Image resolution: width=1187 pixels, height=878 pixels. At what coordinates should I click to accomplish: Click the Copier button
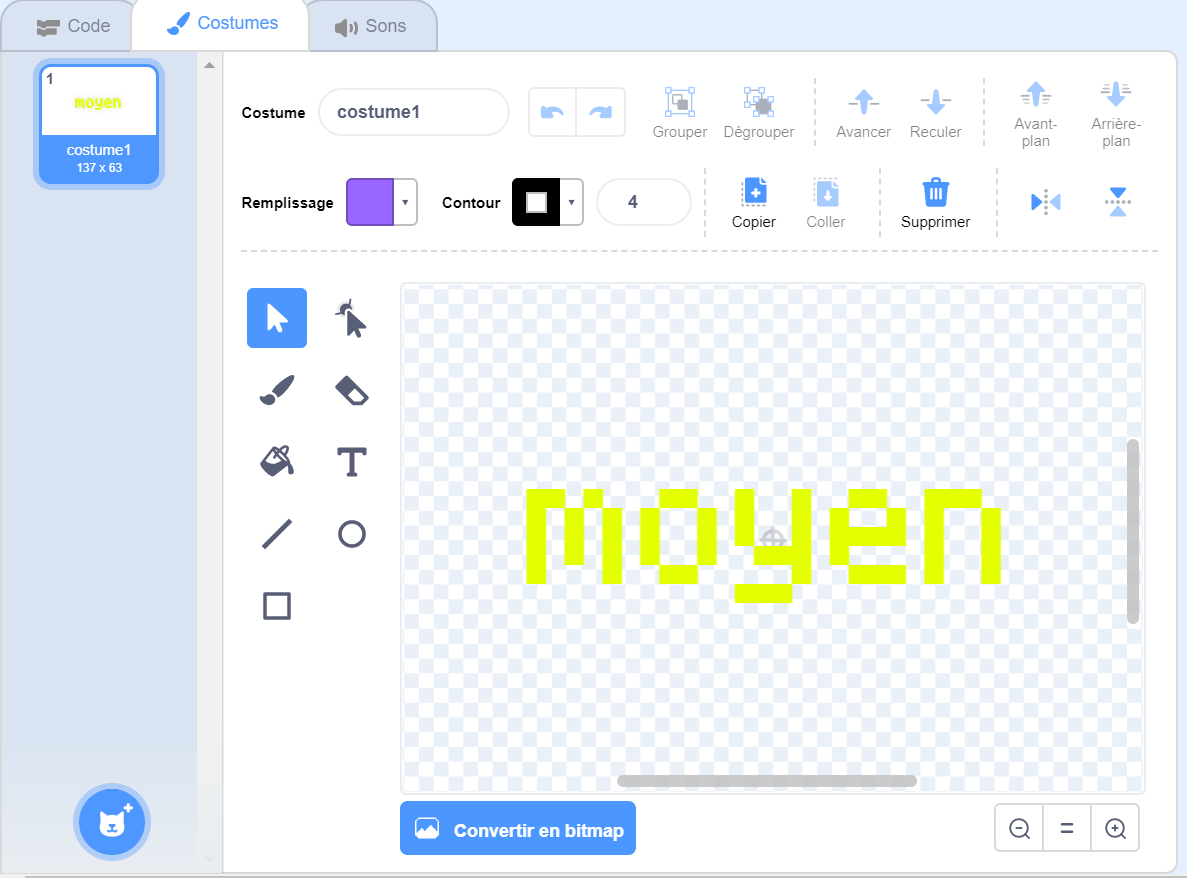tap(753, 201)
